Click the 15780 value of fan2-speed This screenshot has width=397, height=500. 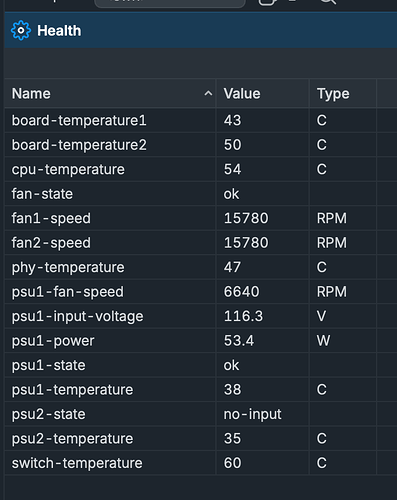(246, 243)
